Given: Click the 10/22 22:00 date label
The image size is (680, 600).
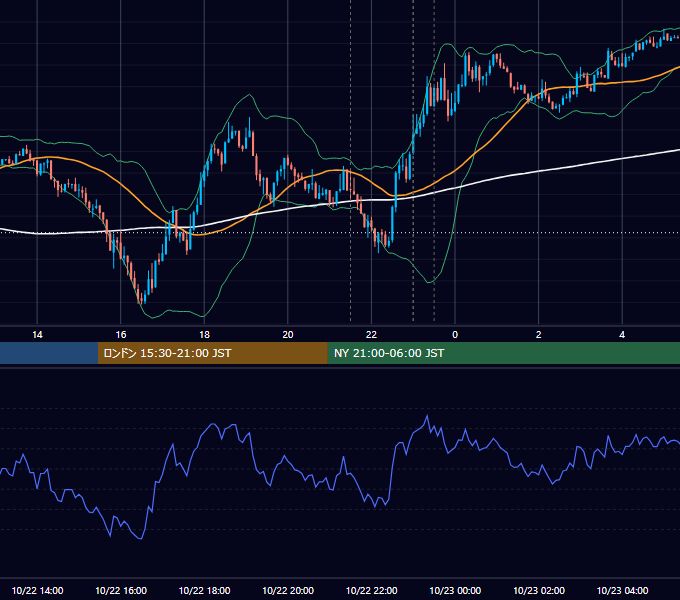Looking at the screenshot, I should [x=371, y=590].
